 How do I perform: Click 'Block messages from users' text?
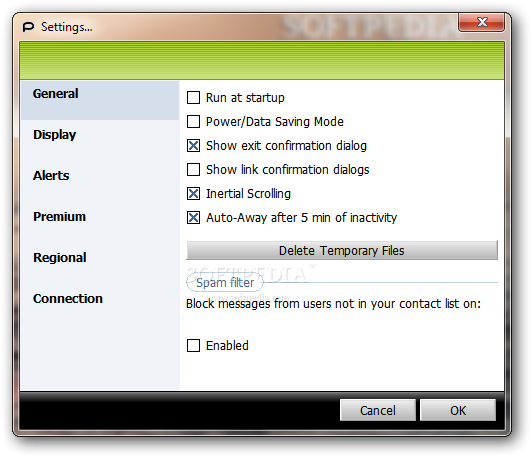[334, 304]
